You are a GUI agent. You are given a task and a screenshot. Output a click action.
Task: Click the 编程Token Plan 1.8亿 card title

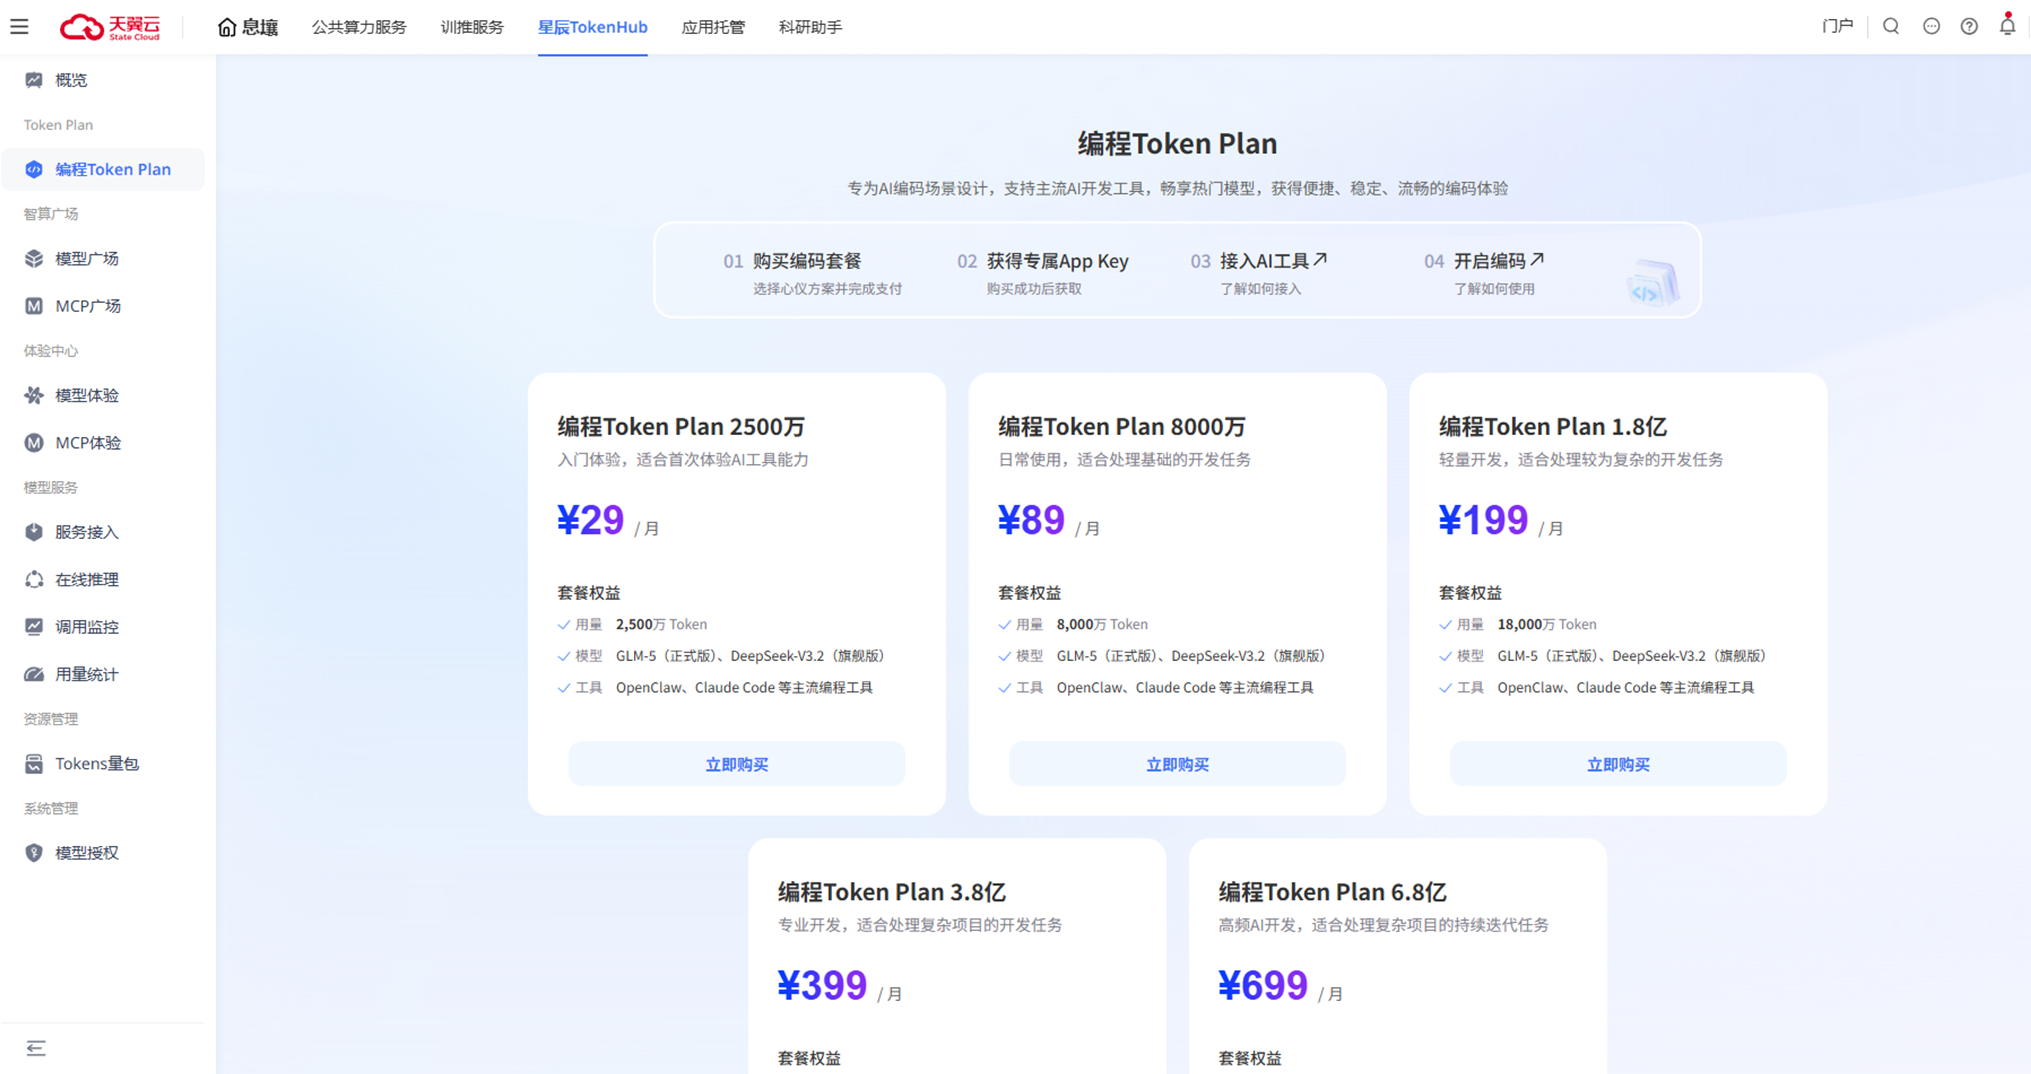(x=1553, y=427)
